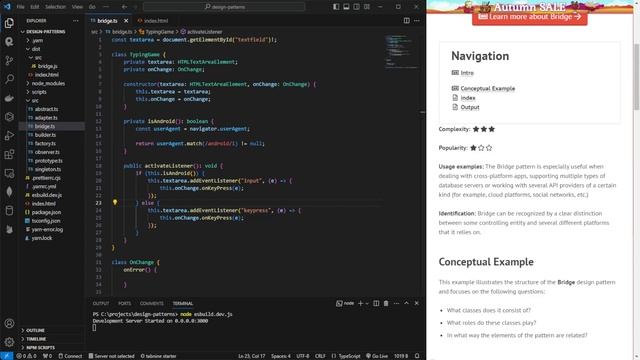Viewport: 640px width, 360px height.
Task: Close the terminal panel
Action: 417,303
